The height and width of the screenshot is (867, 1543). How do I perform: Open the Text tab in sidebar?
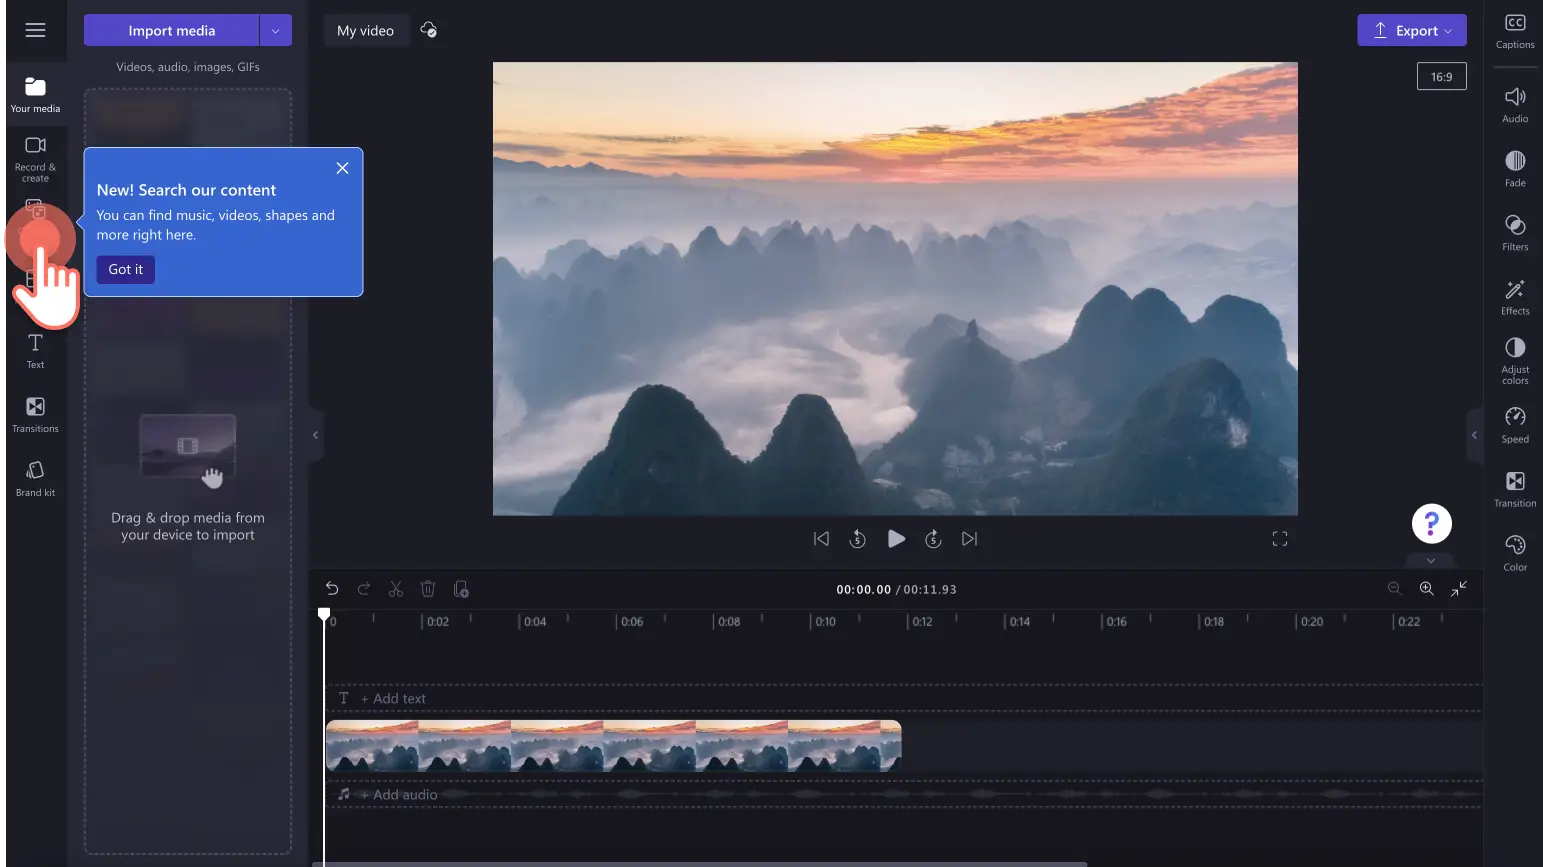tap(35, 350)
